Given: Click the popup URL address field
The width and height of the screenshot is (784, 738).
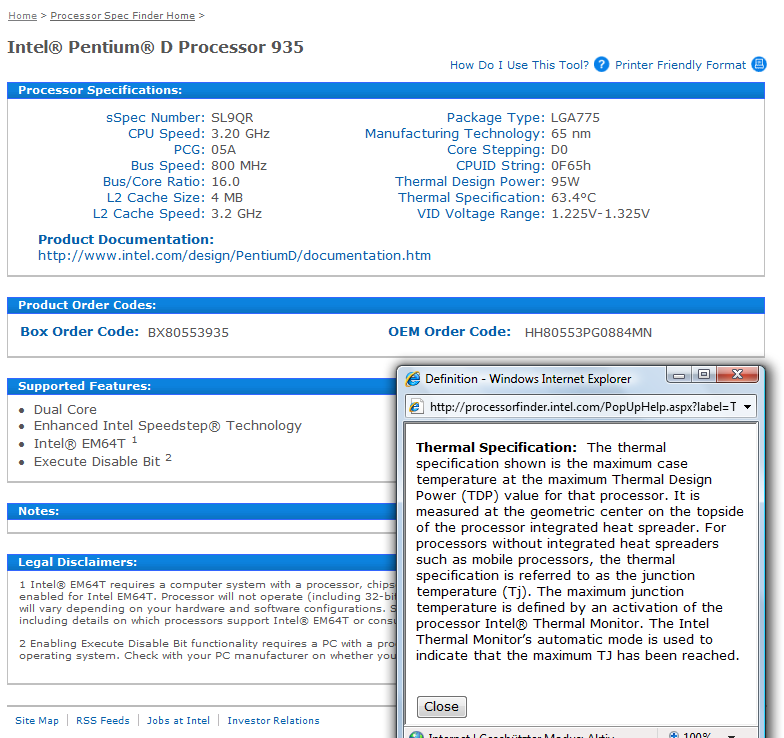Looking at the screenshot, I should click(582, 407).
